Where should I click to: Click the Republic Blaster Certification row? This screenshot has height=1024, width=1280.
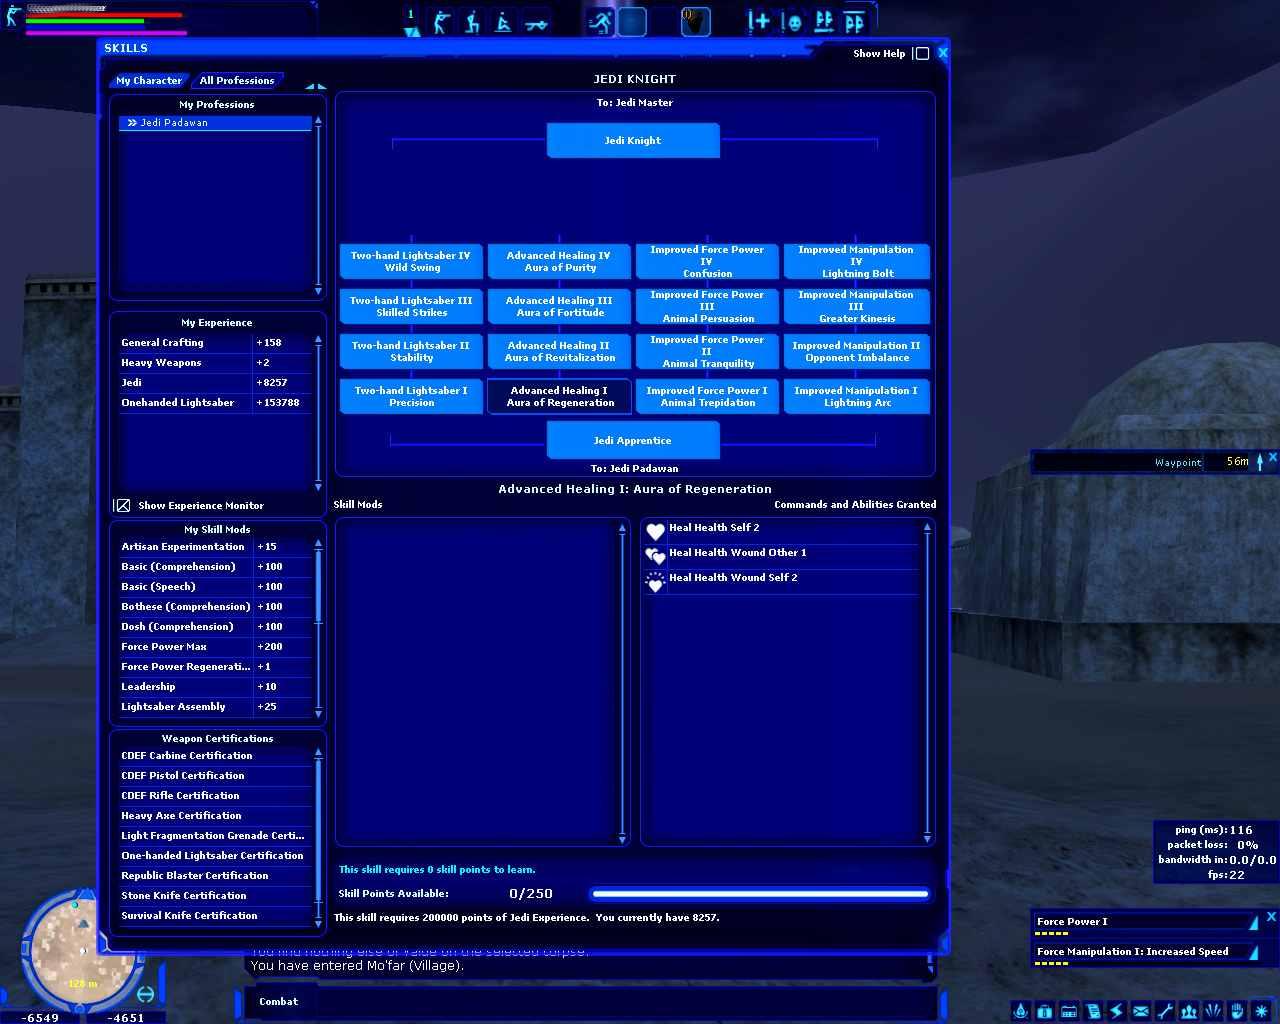216,876
